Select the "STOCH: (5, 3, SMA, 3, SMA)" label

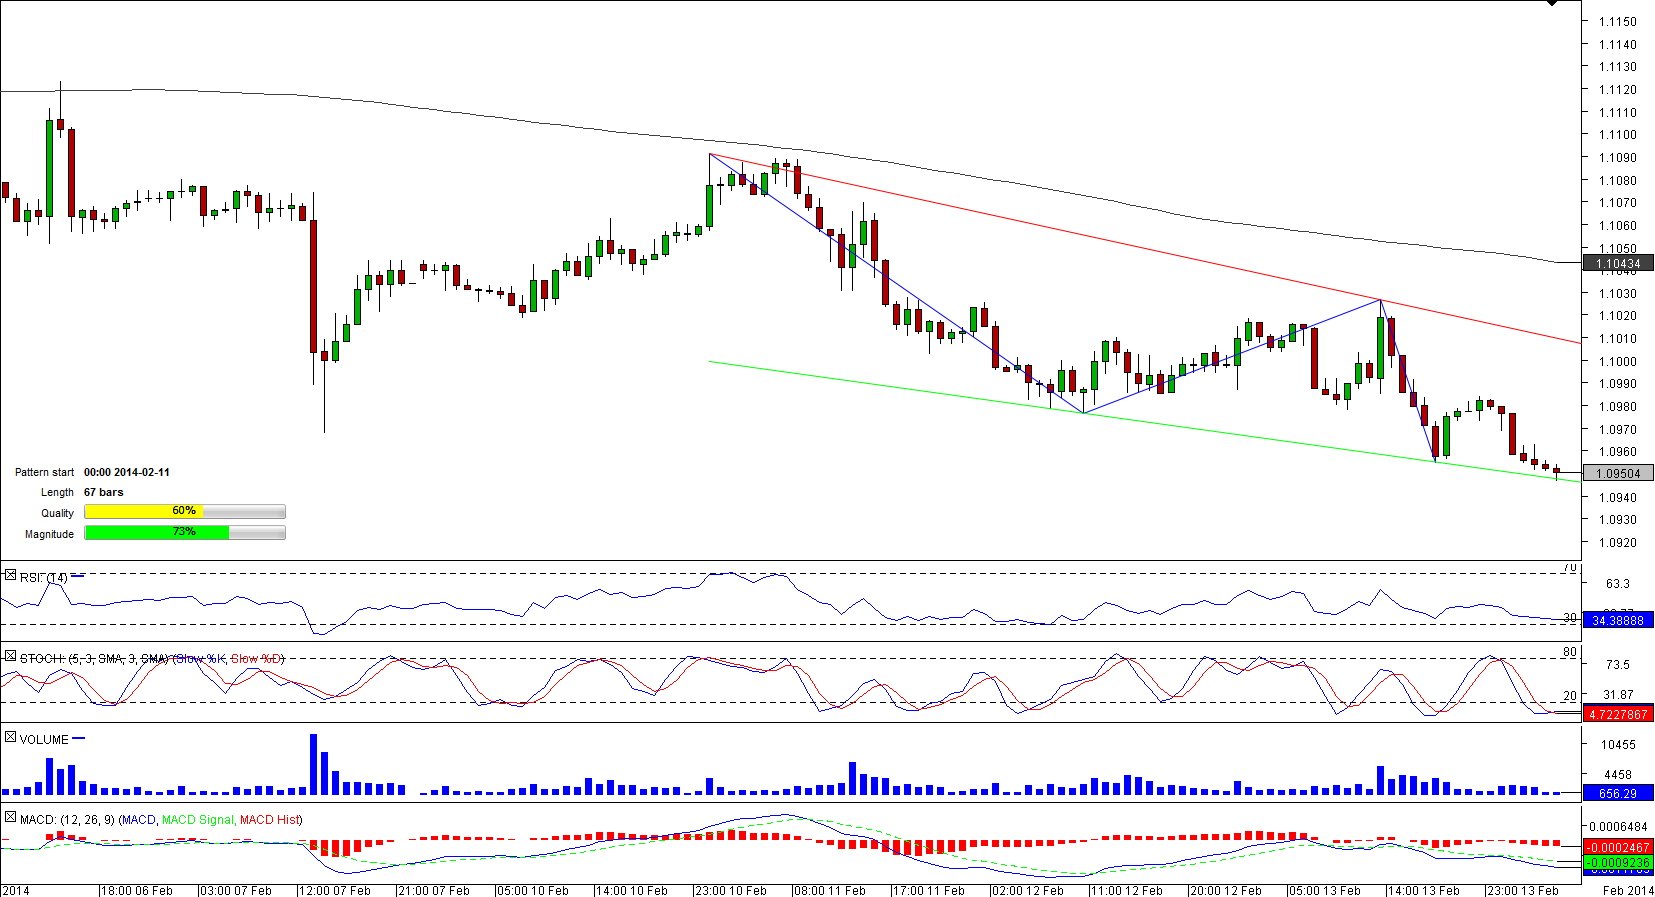(x=94, y=659)
